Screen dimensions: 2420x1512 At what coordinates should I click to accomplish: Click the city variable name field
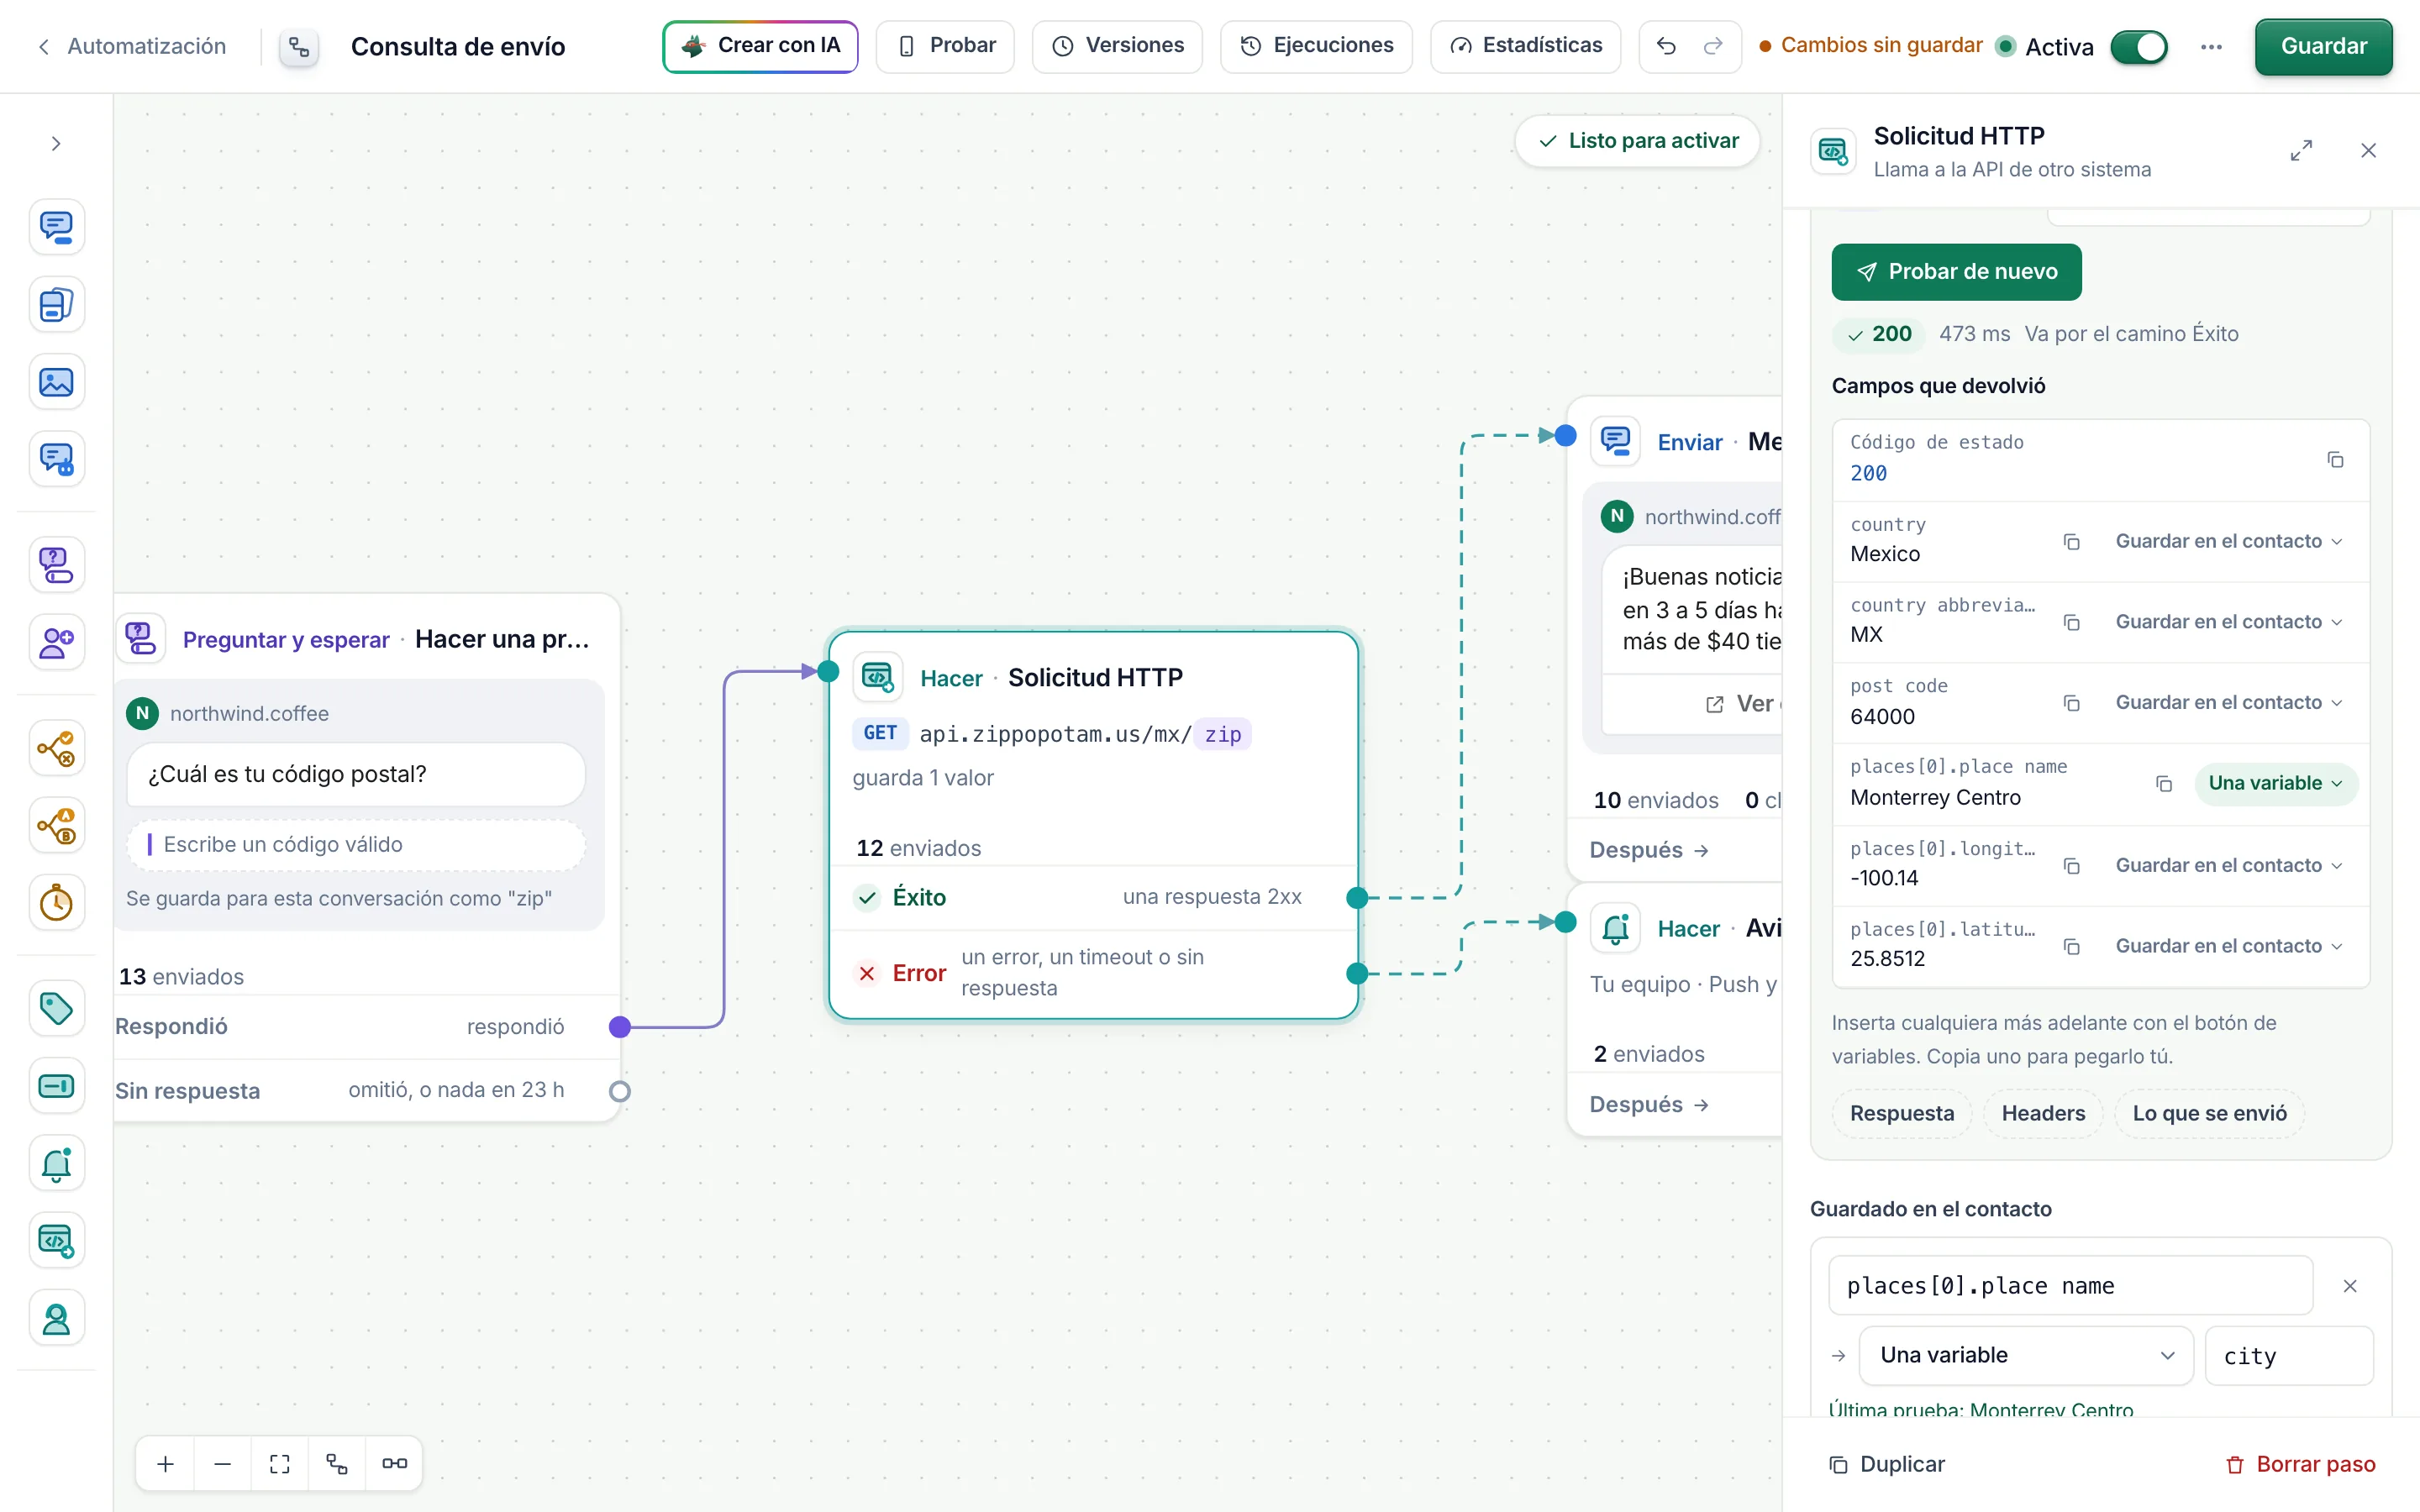click(2288, 1356)
